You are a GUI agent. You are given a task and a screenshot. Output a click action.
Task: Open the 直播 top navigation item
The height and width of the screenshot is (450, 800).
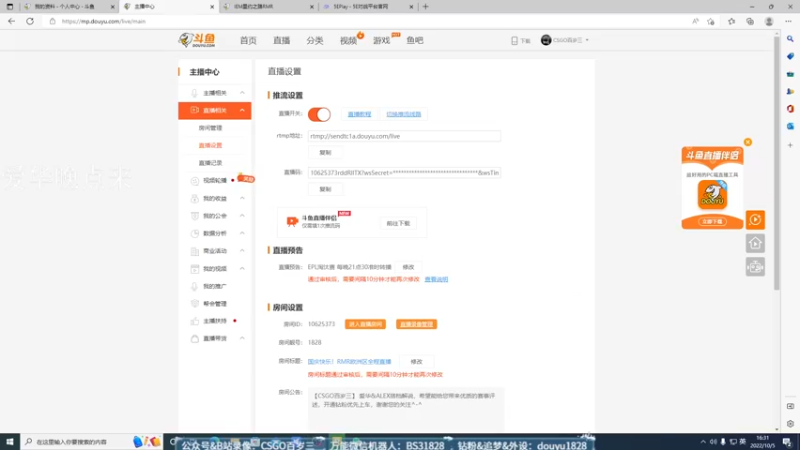pyautogui.click(x=281, y=40)
